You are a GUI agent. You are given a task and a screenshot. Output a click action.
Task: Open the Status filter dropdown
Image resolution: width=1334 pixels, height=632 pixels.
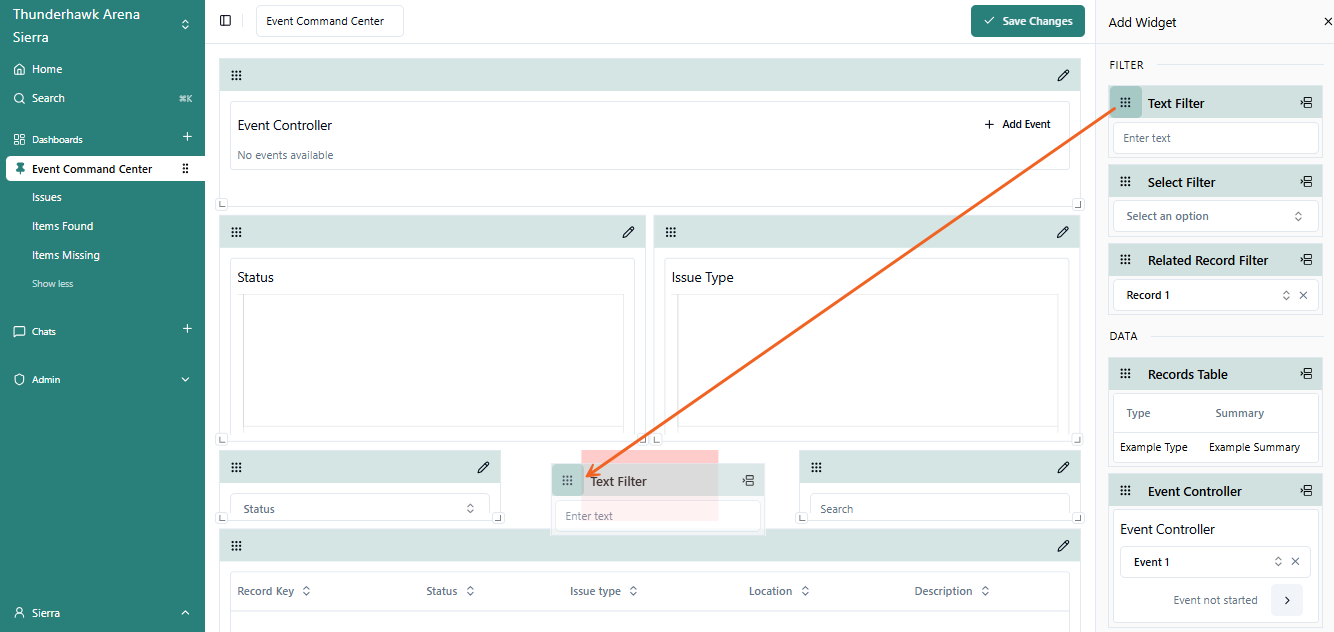tap(359, 509)
